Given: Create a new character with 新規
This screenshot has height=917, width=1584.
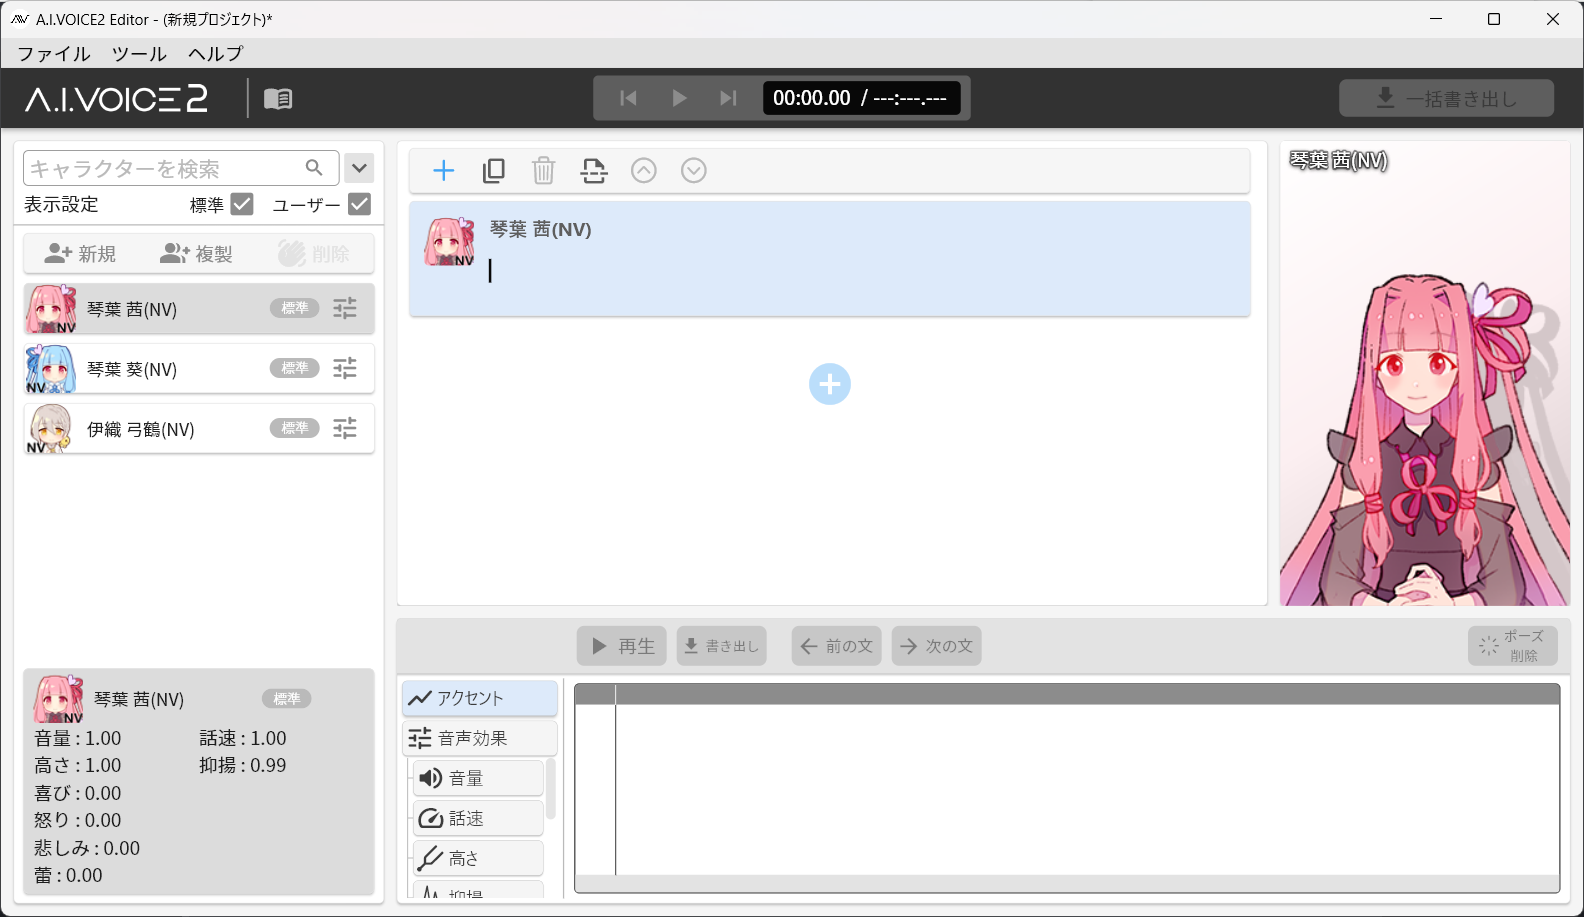Looking at the screenshot, I should [80, 254].
